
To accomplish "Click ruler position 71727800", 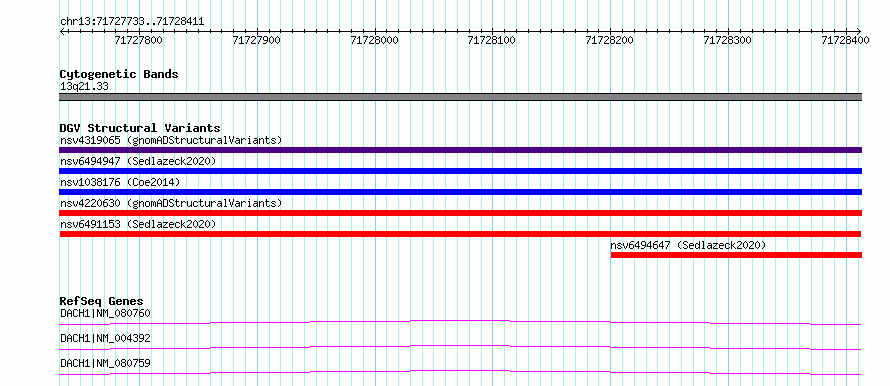I will coord(138,40).
